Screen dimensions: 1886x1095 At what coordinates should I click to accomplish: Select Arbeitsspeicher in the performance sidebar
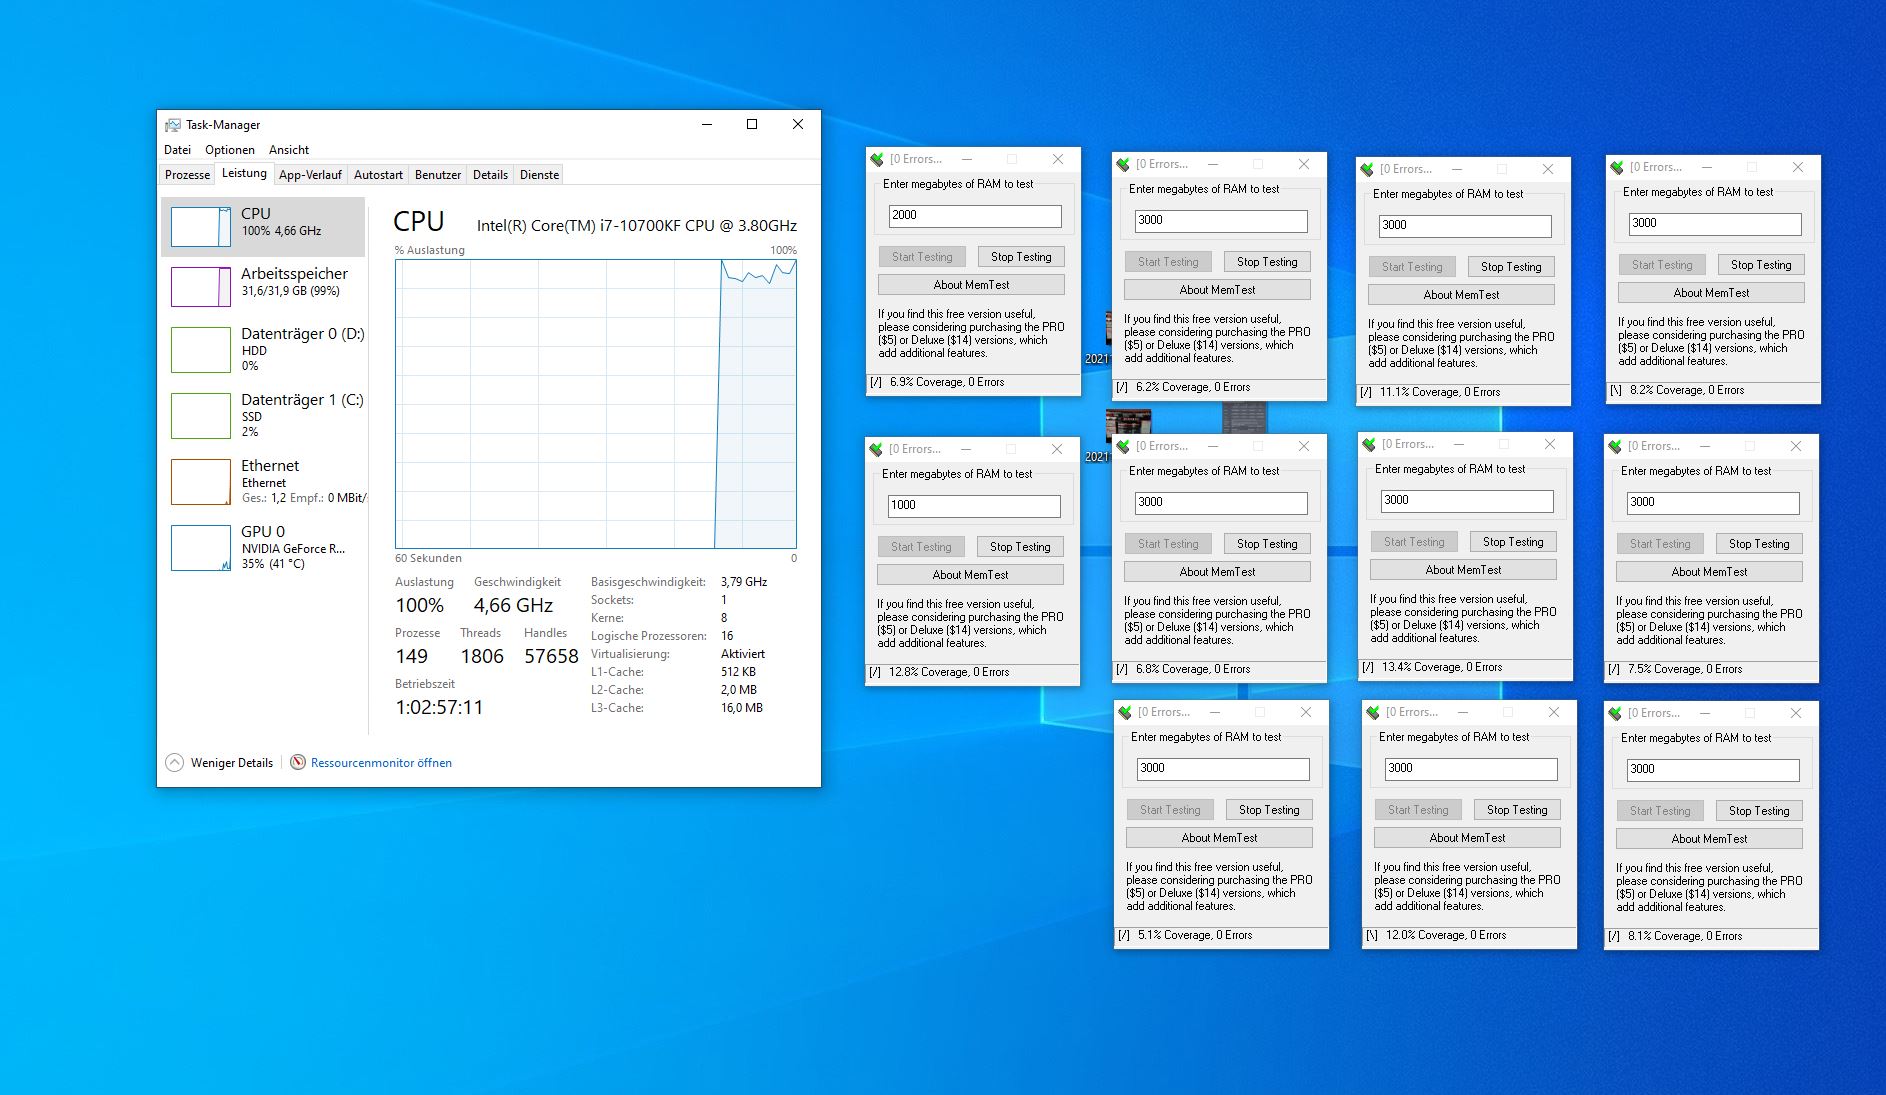tap(263, 285)
